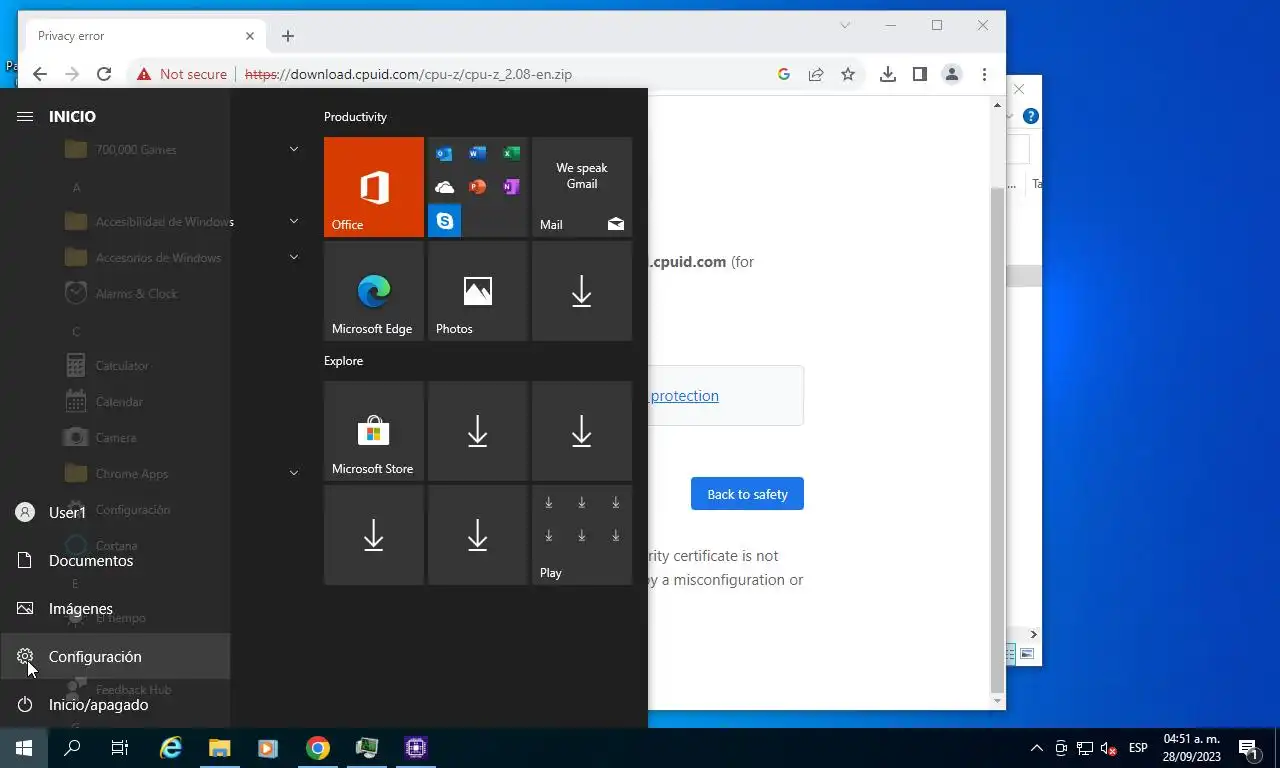Image resolution: width=1280 pixels, height=768 pixels.
Task: Select the Explore group header
Action: [343, 361]
